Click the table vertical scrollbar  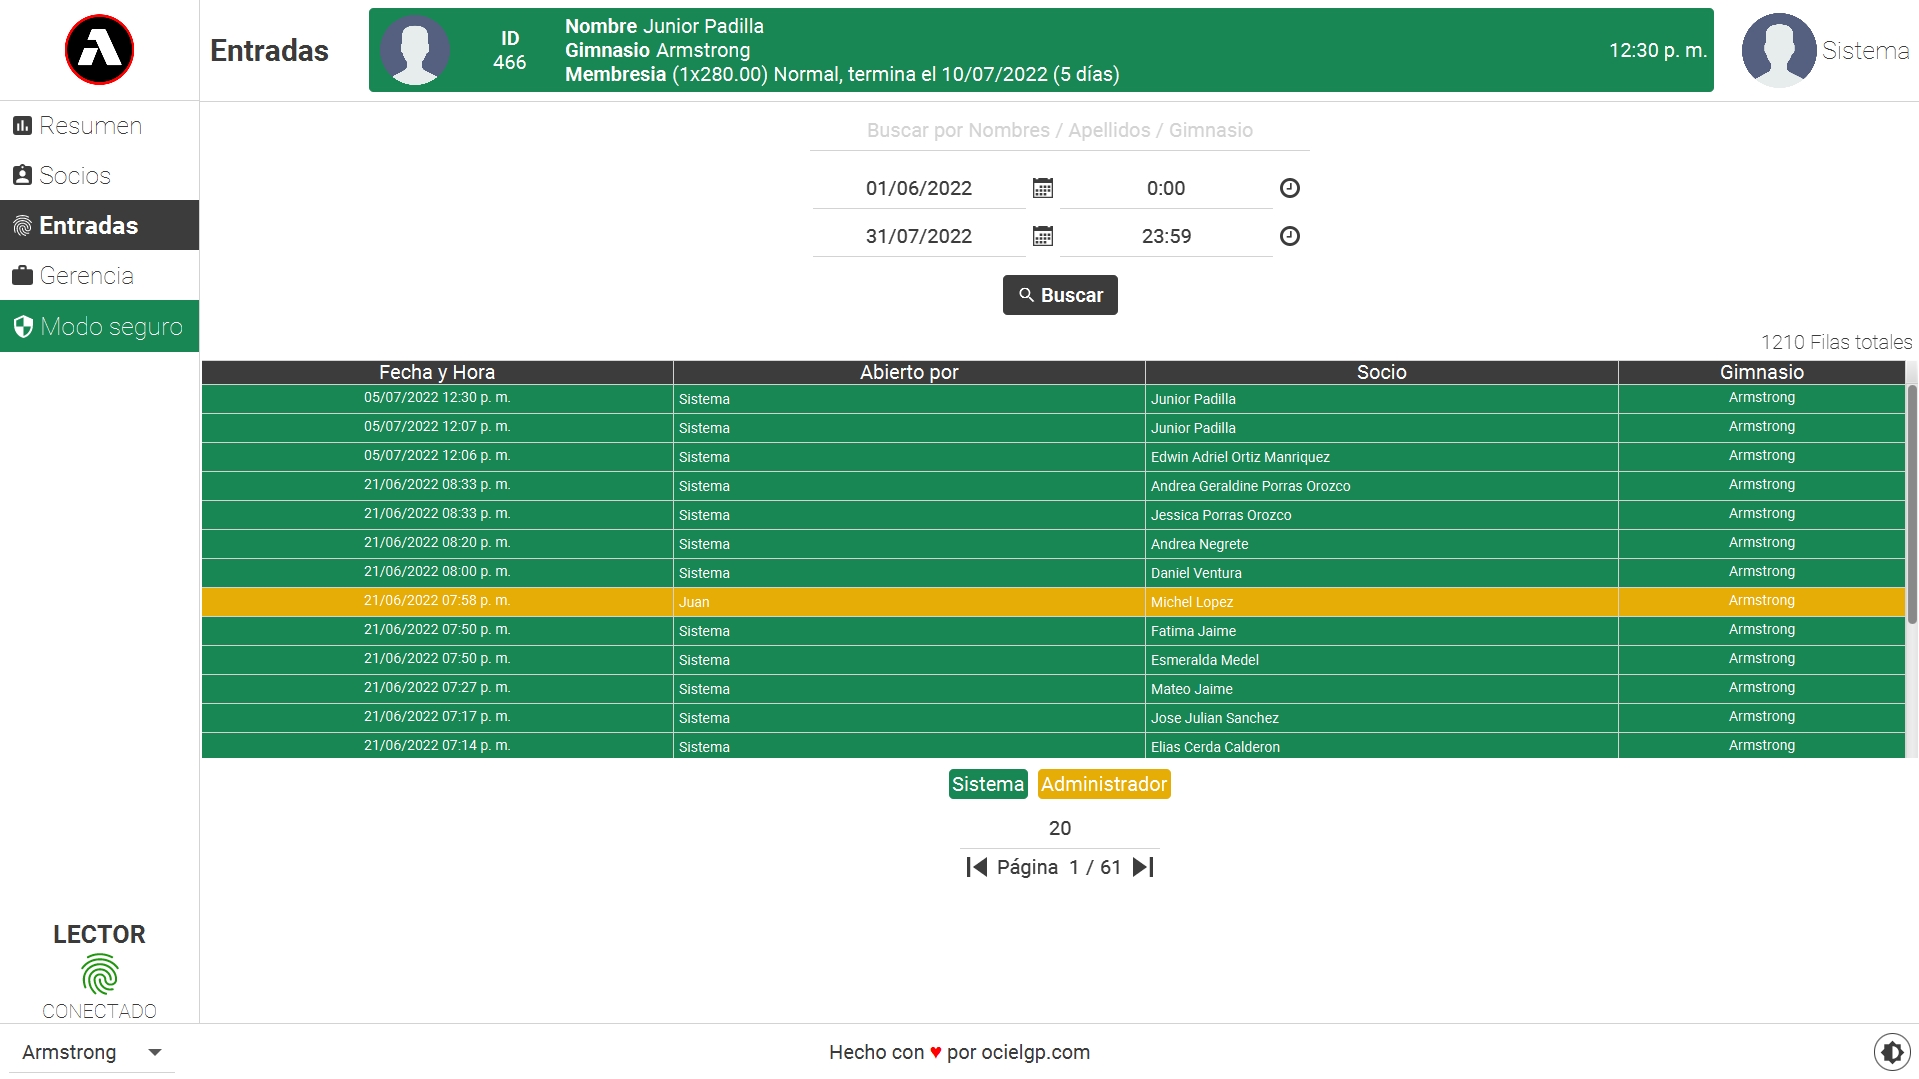[x=1911, y=505]
